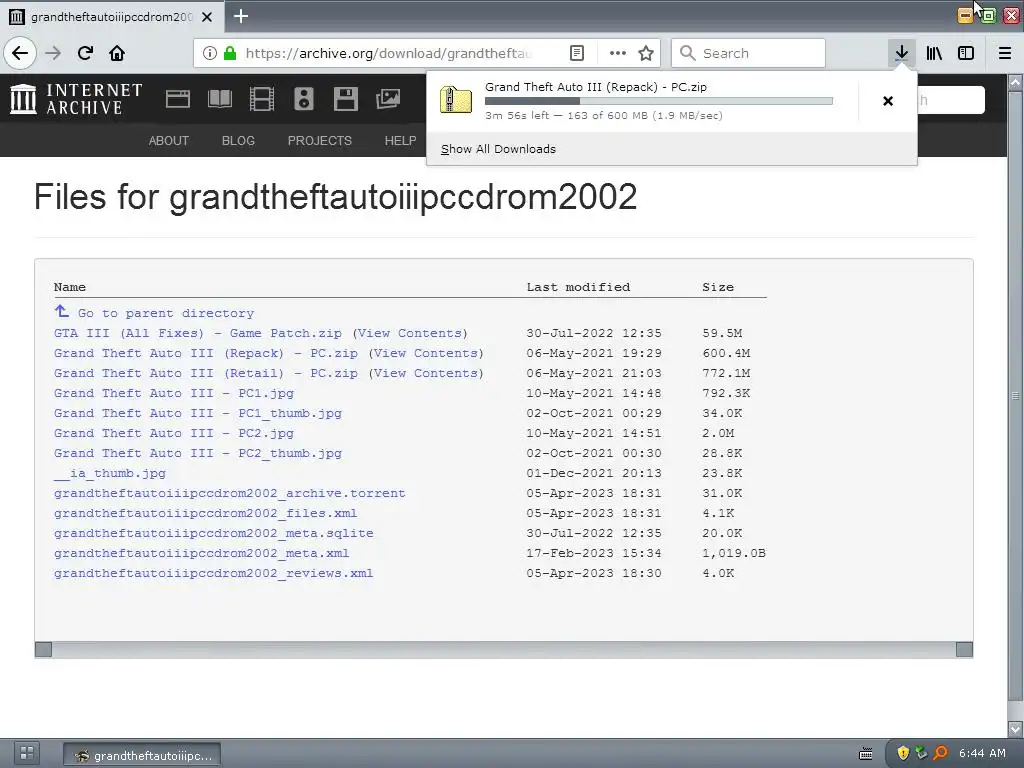
Task: Click the zip file icon in downloads panel
Action: (x=456, y=100)
